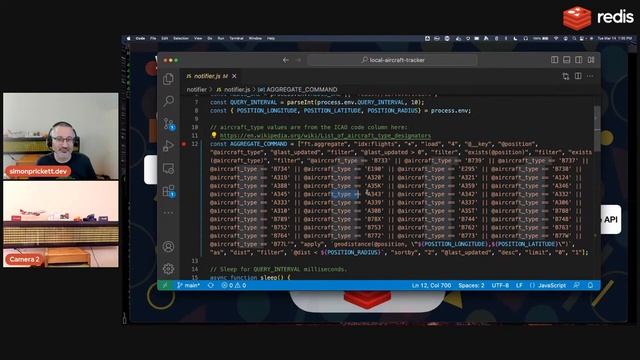Click the QUERY_INTERVAL constant on line 7

point(253,102)
